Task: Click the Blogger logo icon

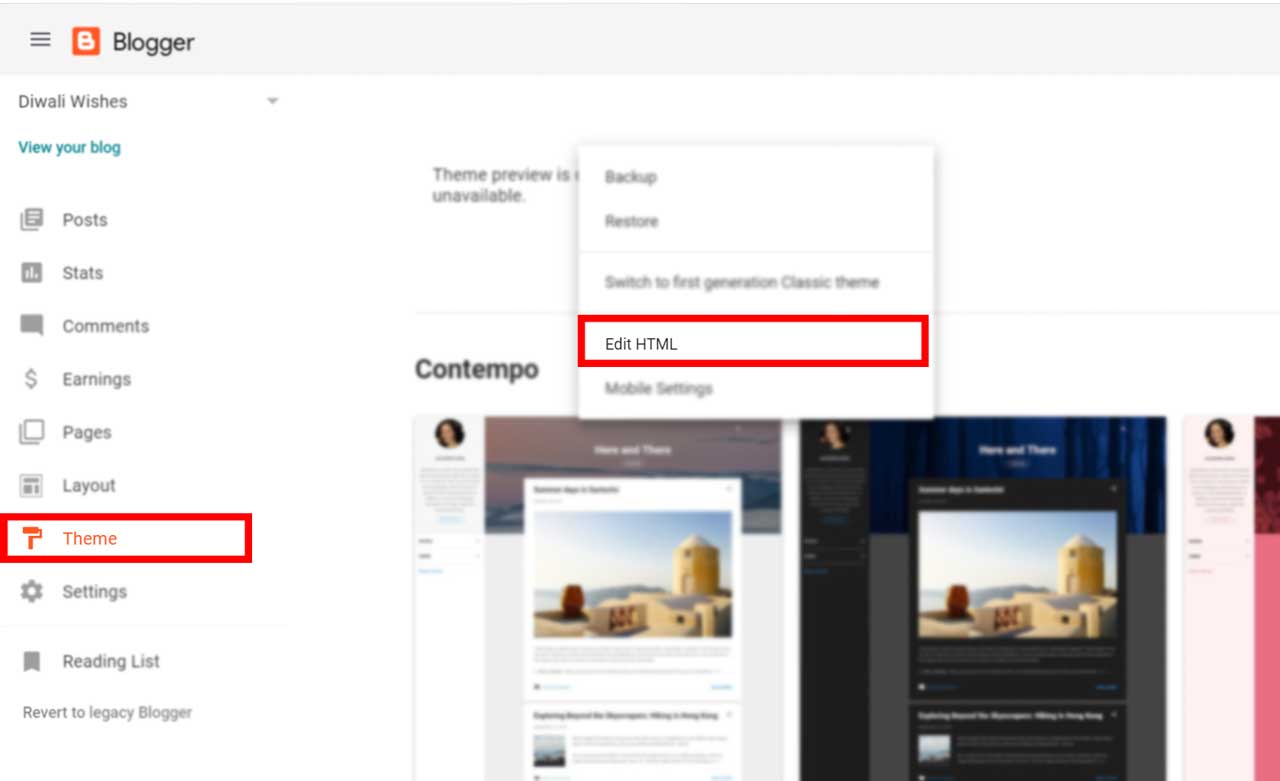Action: (86, 41)
